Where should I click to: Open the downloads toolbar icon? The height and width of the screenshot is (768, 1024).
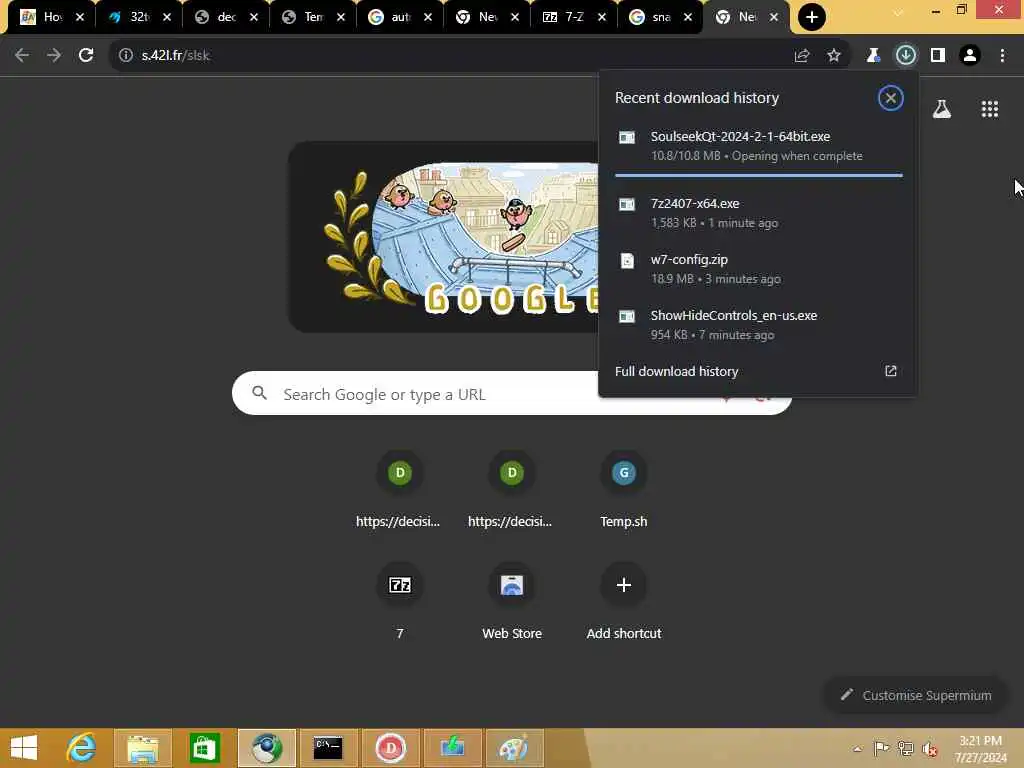coord(905,55)
